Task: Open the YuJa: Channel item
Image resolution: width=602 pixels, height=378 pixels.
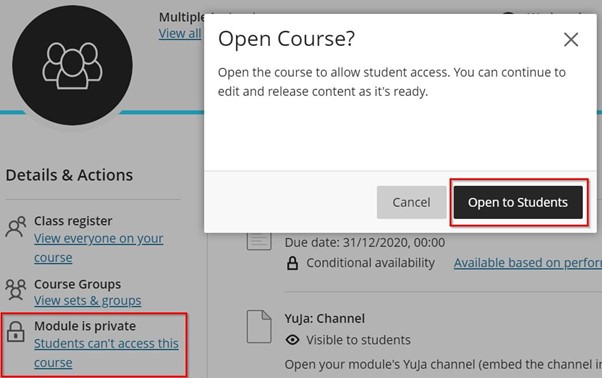Action: pos(324,319)
